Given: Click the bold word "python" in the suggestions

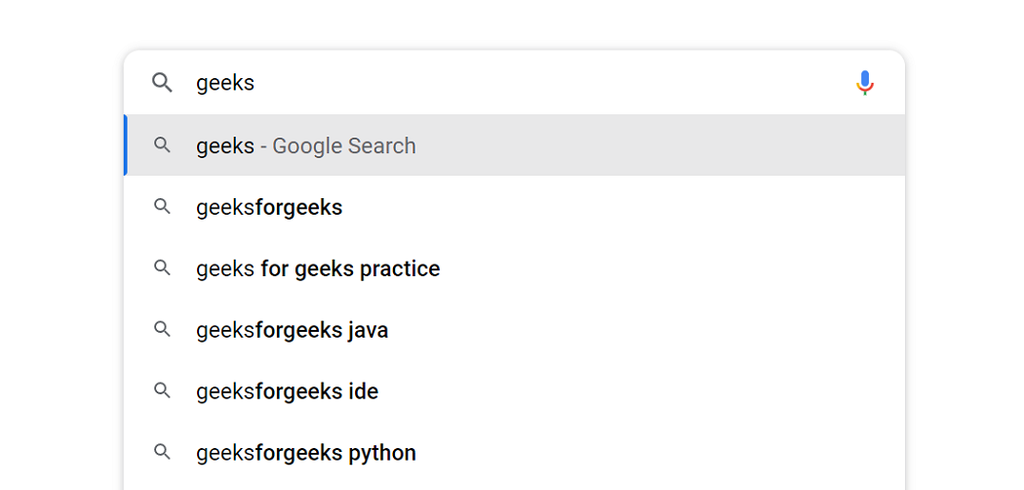Looking at the screenshot, I should [381, 454].
